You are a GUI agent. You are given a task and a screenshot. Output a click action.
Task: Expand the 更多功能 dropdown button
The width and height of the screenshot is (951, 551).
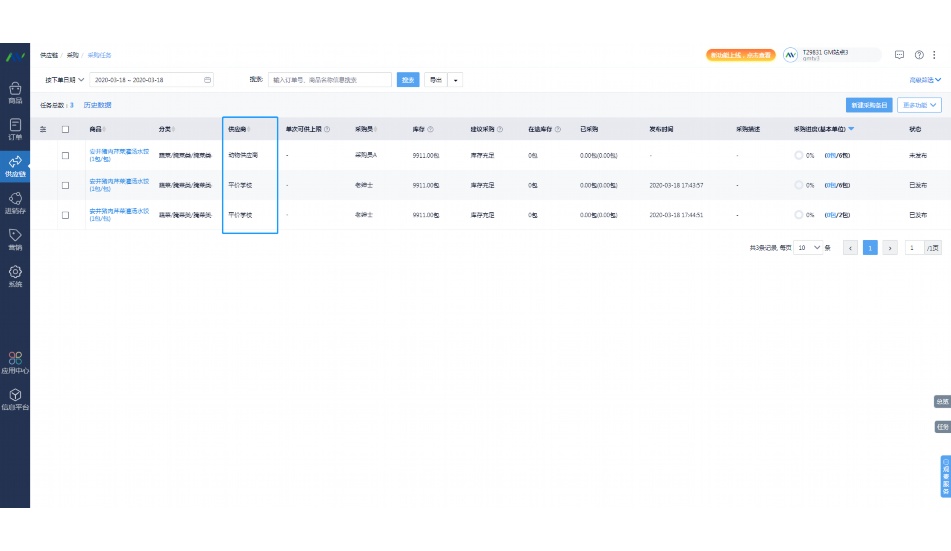pos(920,105)
